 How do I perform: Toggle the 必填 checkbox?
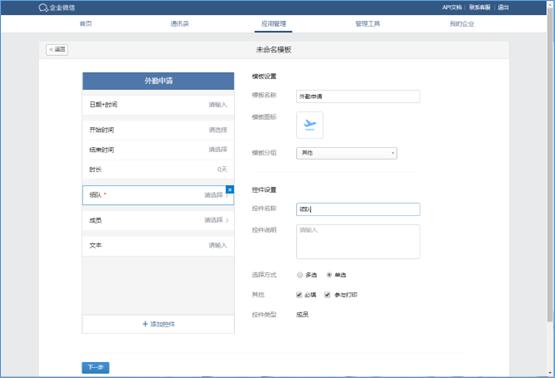pyautogui.click(x=299, y=294)
